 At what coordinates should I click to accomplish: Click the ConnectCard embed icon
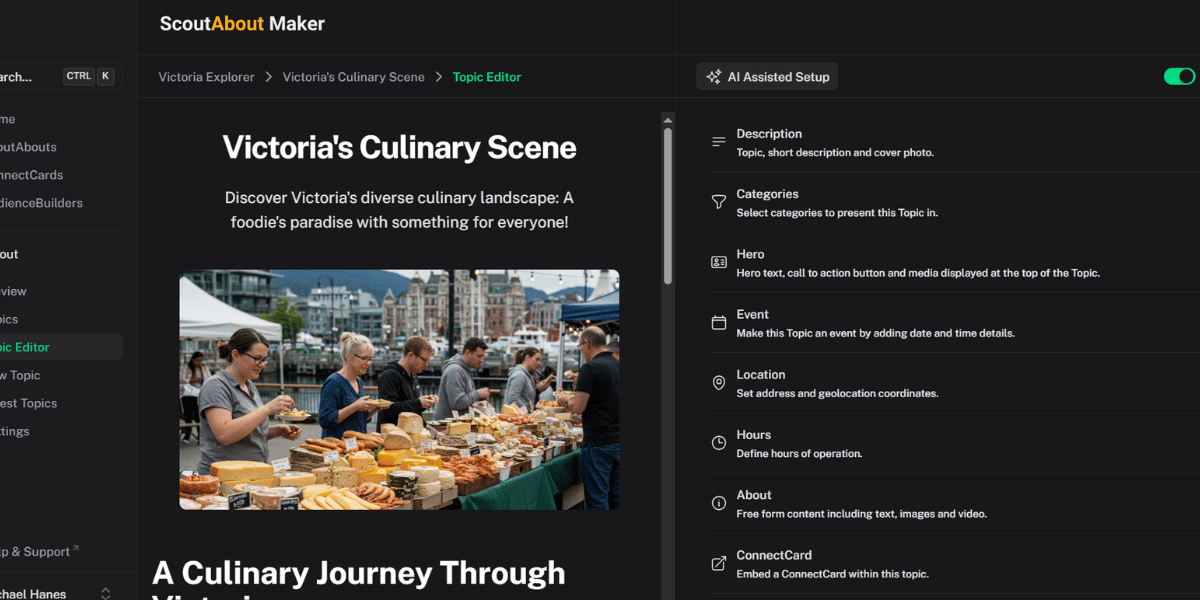pos(718,562)
